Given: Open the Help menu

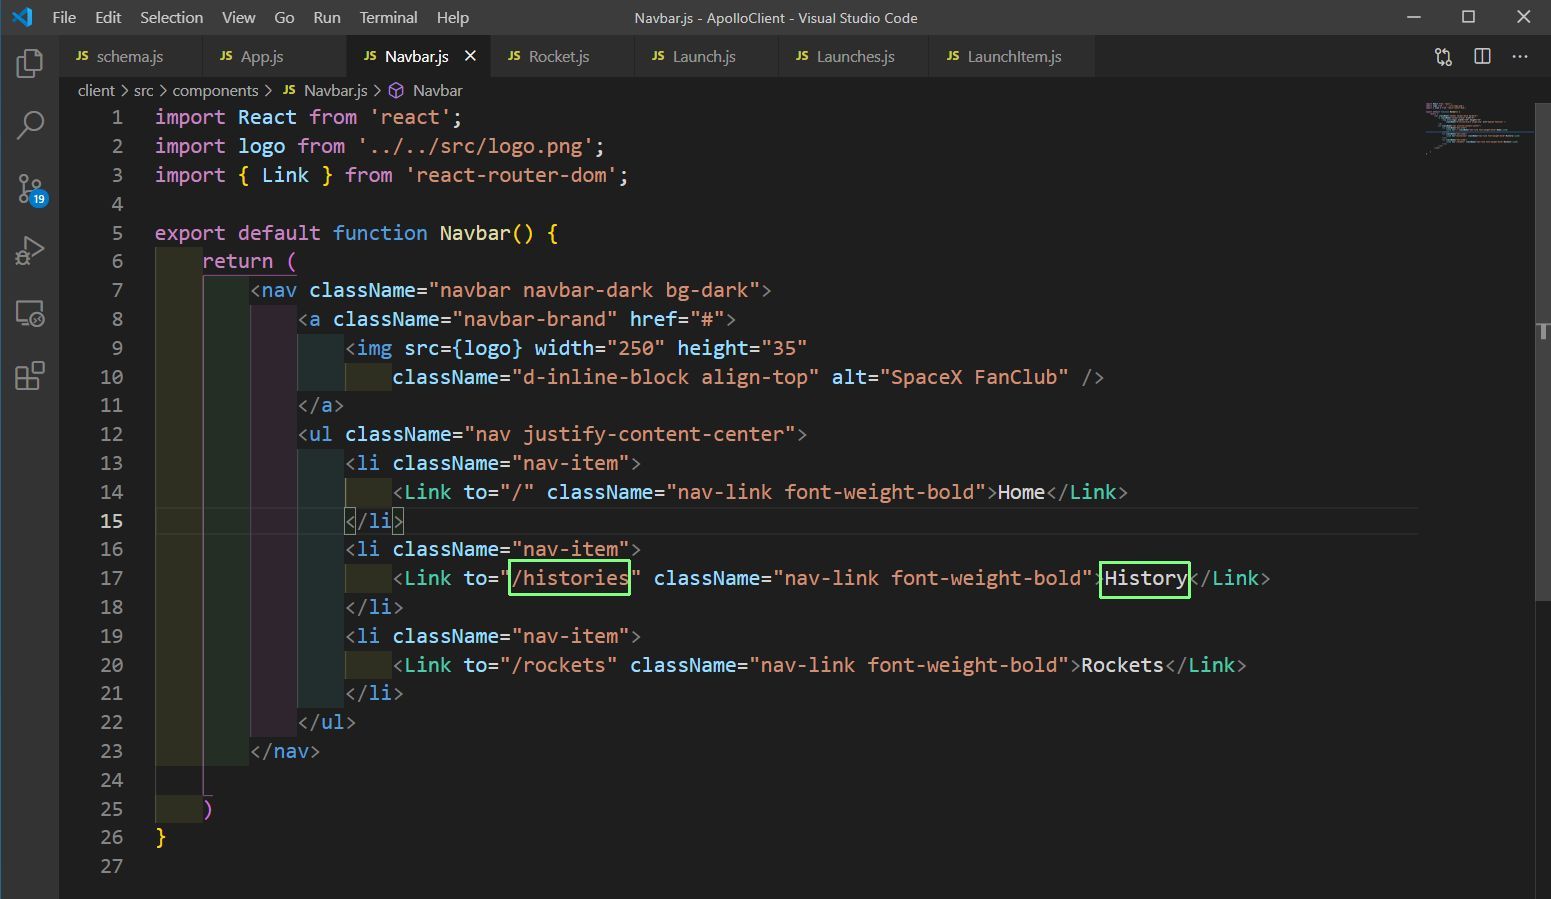Looking at the screenshot, I should click(453, 17).
